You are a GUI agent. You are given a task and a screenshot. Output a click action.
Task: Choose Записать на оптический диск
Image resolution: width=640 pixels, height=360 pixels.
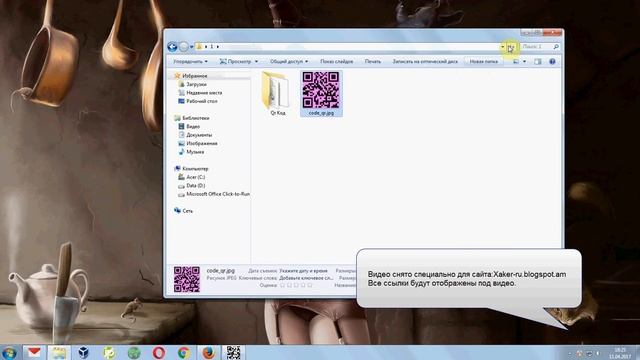425,61
